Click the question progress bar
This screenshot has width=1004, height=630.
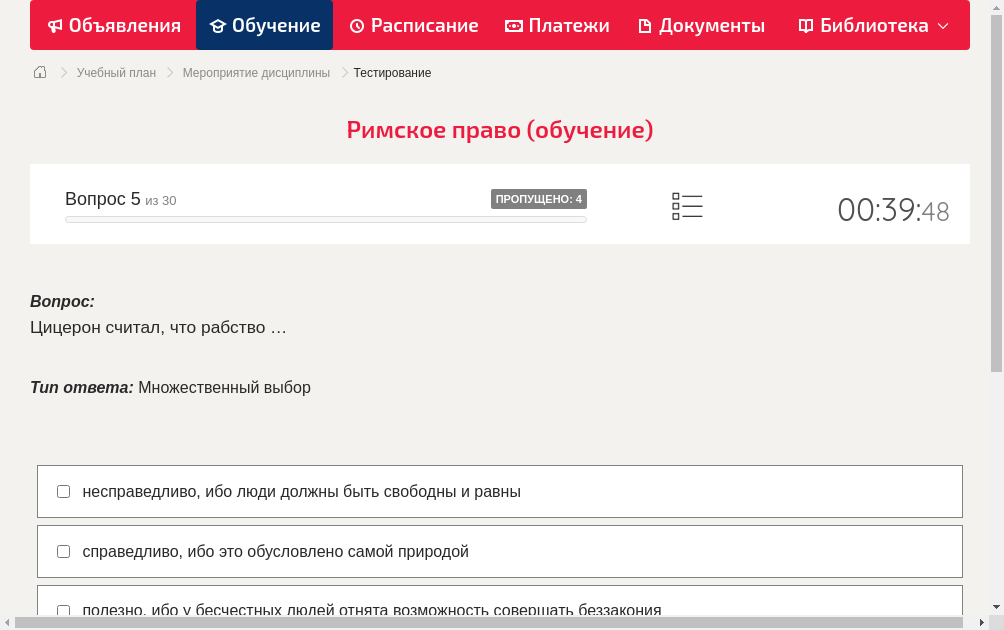pos(325,219)
